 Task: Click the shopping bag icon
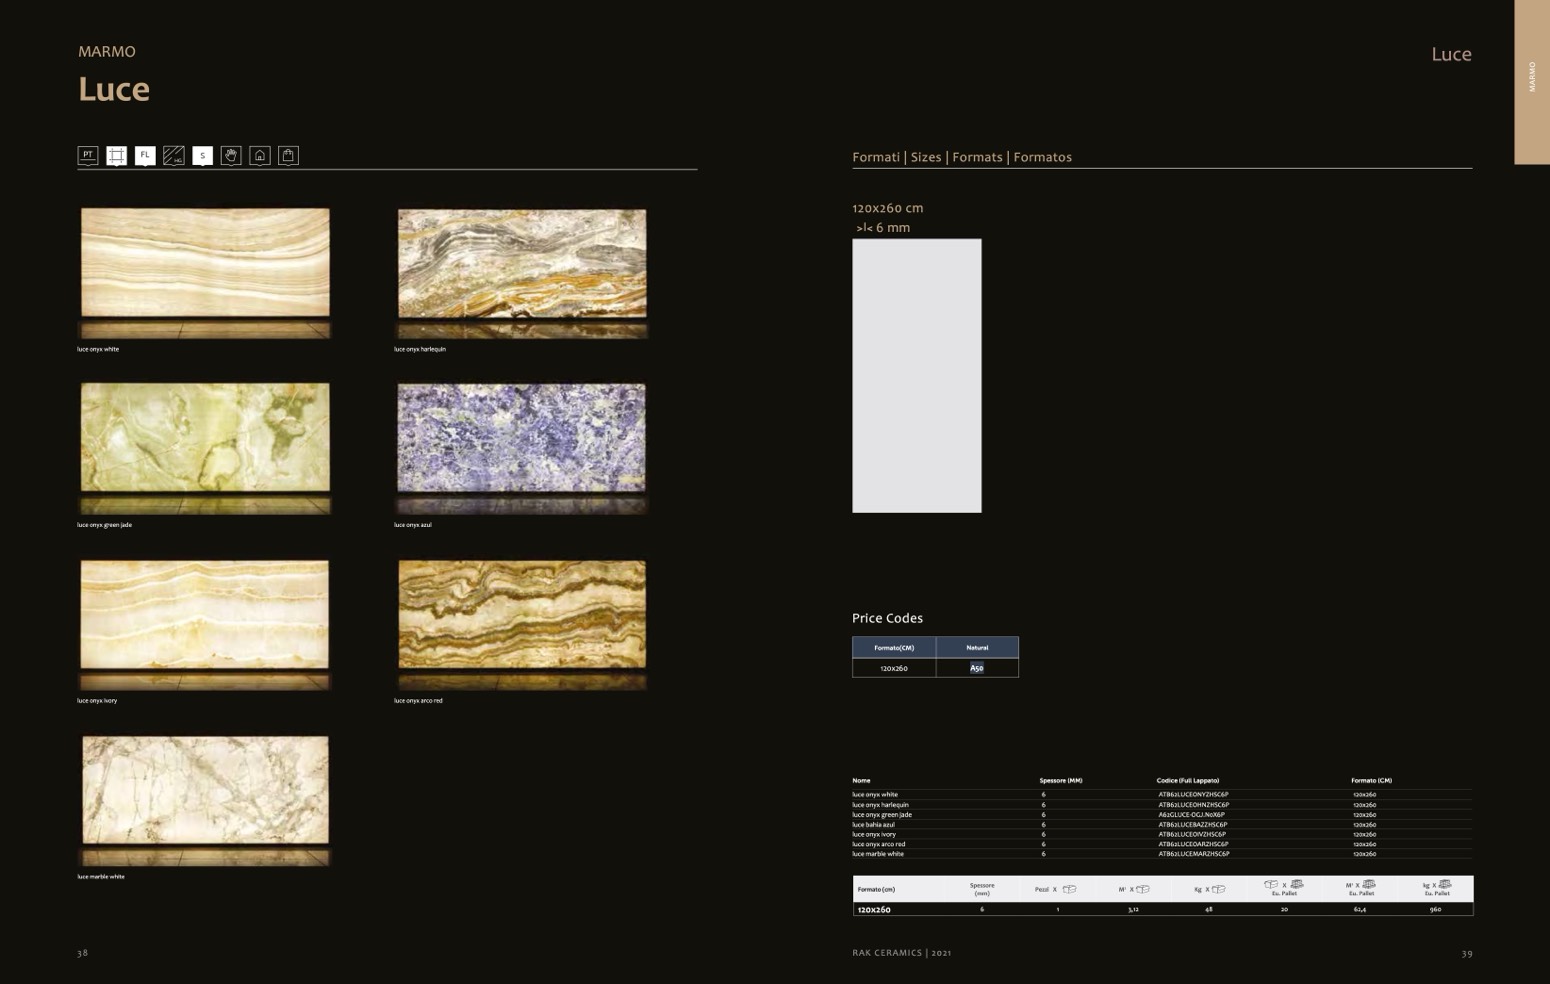[x=288, y=155]
